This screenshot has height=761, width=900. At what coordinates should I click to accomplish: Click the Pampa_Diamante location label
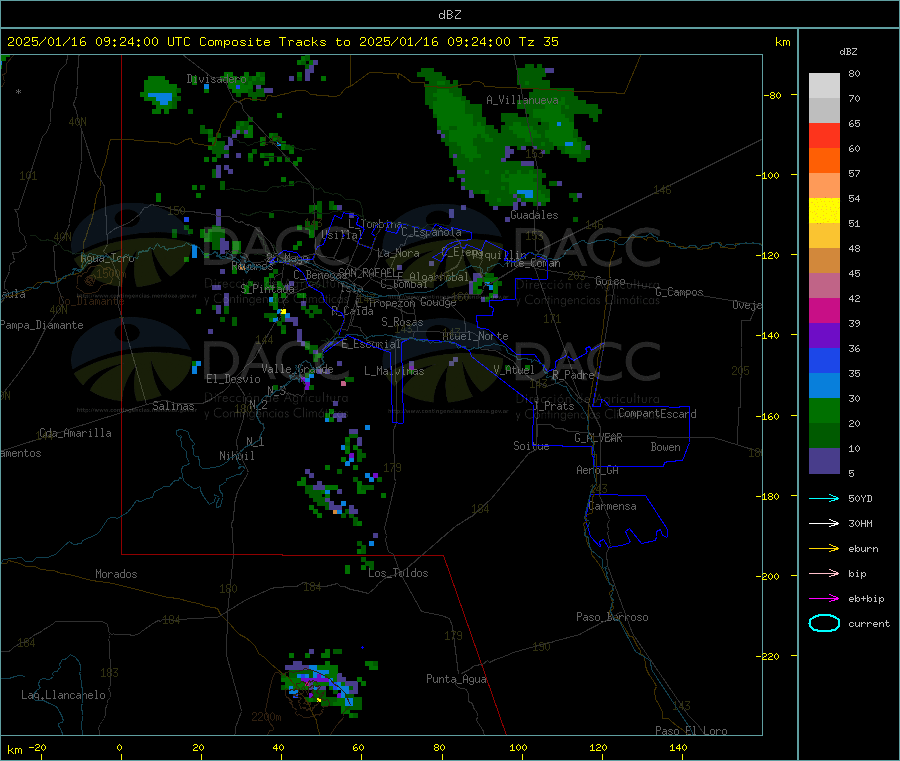tap(42, 325)
